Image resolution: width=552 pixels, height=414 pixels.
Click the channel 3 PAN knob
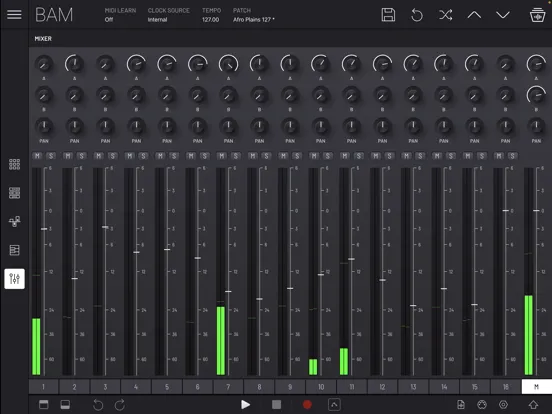pos(105,126)
